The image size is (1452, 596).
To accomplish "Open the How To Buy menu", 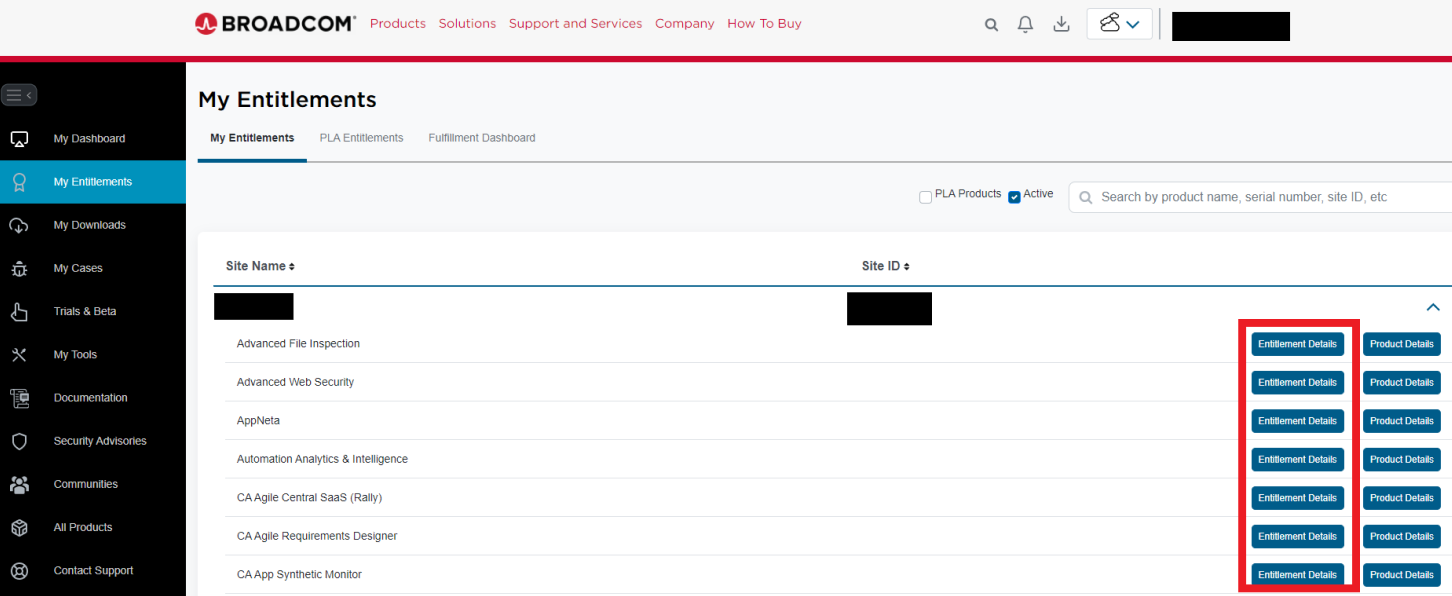I will [764, 24].
